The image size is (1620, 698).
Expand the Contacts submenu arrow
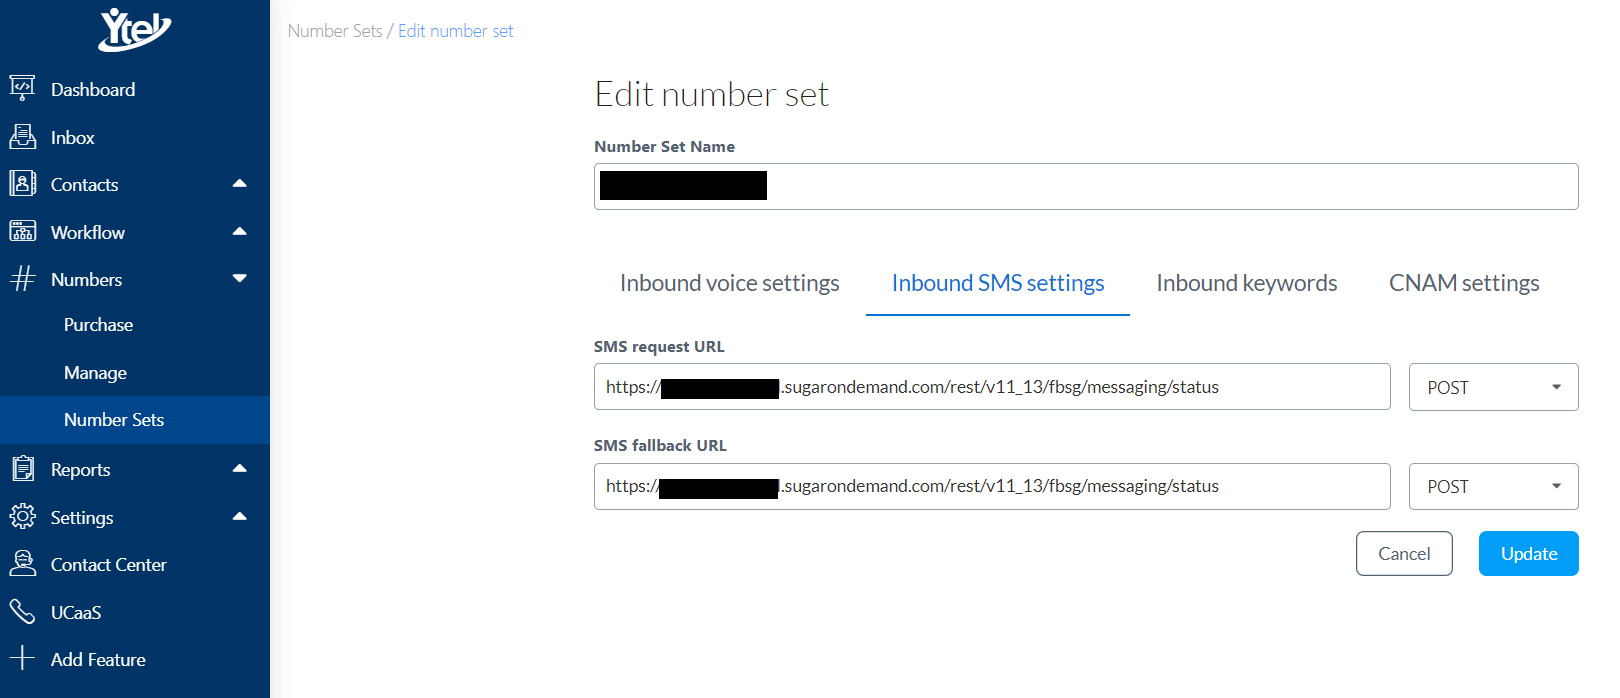pos(239,184)
